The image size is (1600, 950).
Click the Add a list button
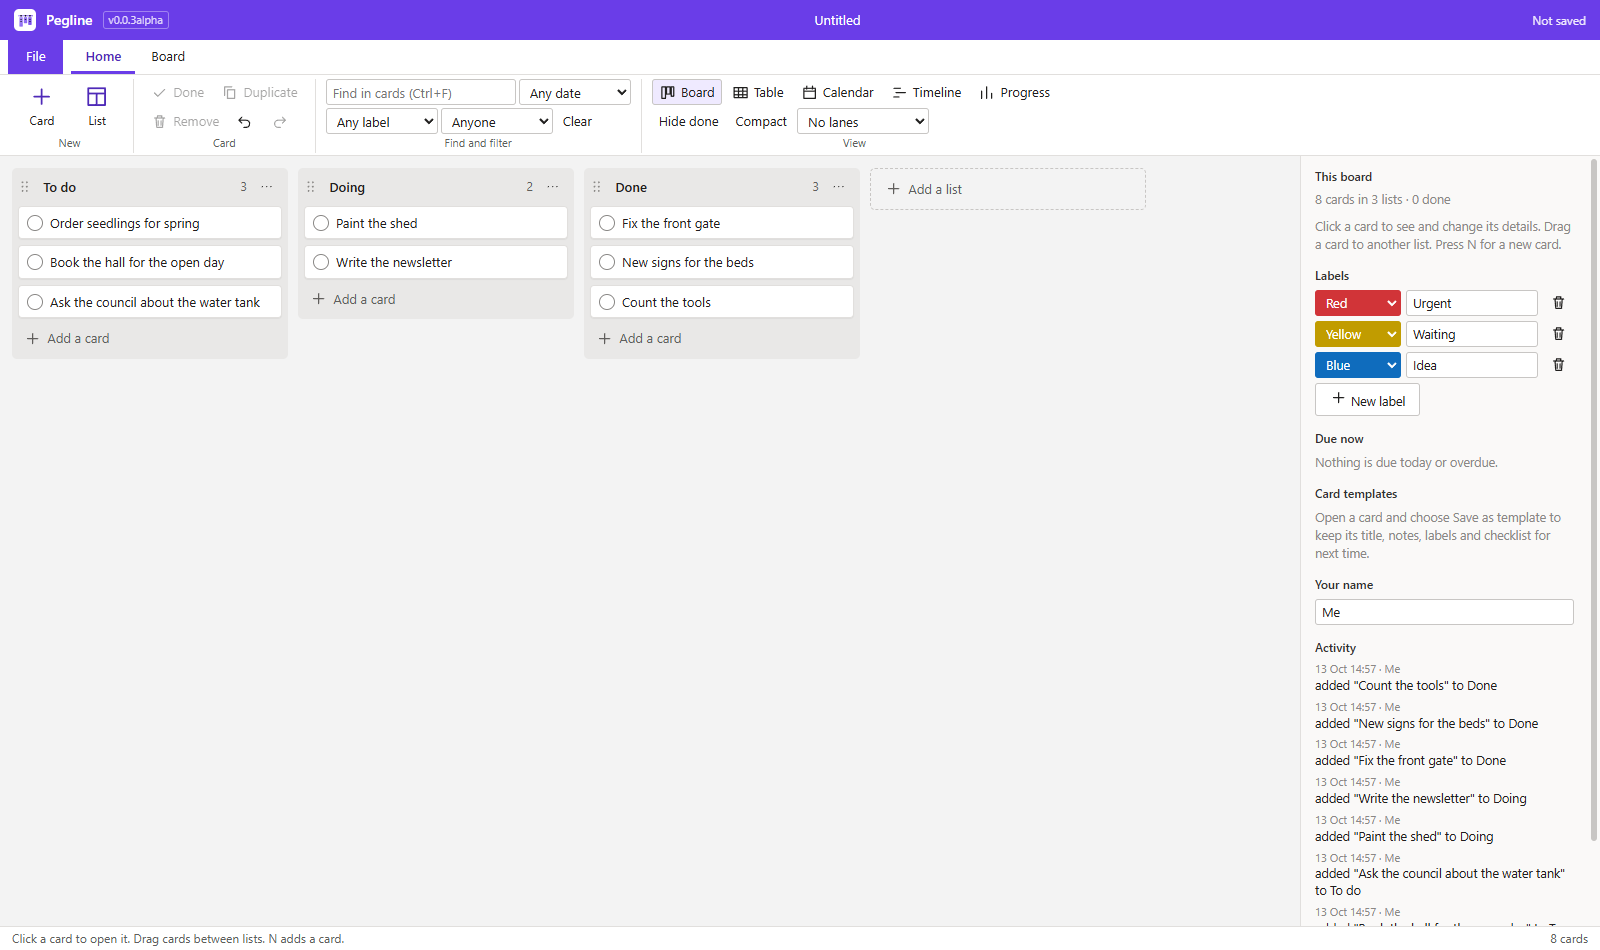click(x=1008, y=189)
